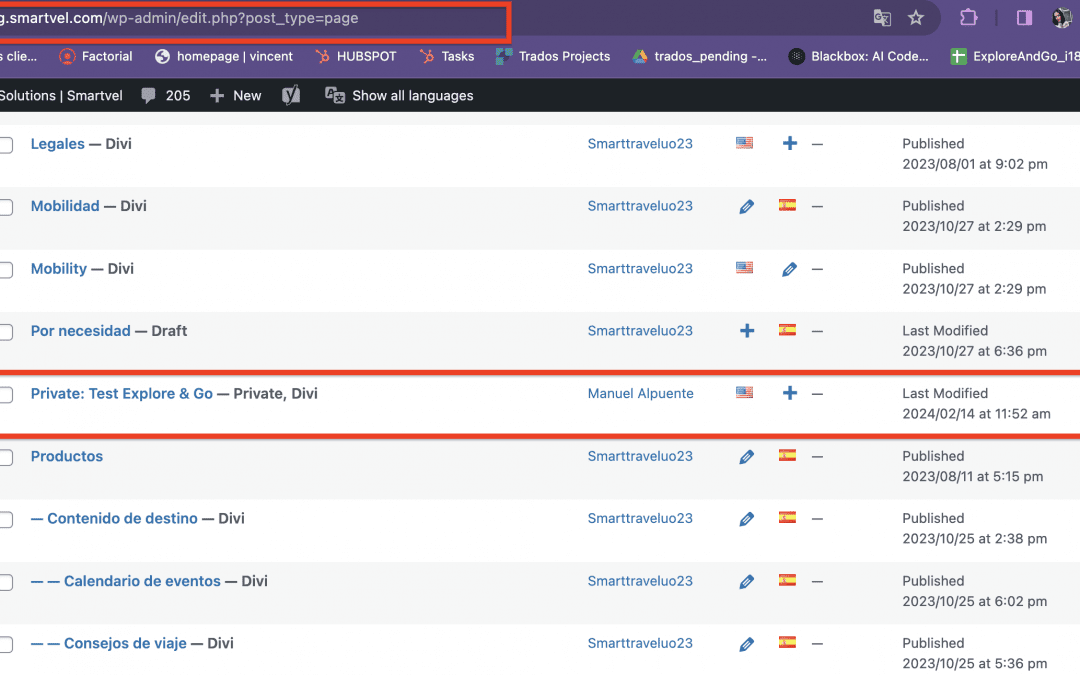The height and width of the screenshot is (675, 1080).
Task: Bookmark page with the star icon
Action: [x=915, y=18]
